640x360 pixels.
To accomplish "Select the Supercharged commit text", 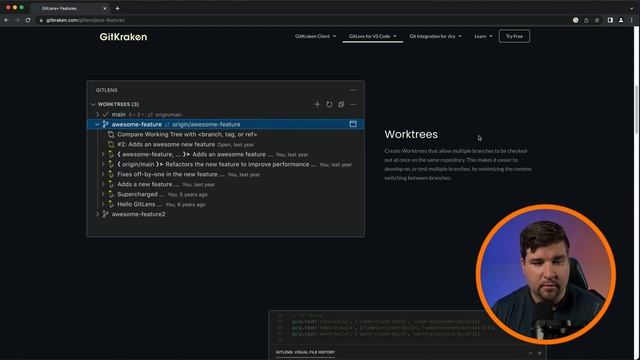I will [137, 194].
